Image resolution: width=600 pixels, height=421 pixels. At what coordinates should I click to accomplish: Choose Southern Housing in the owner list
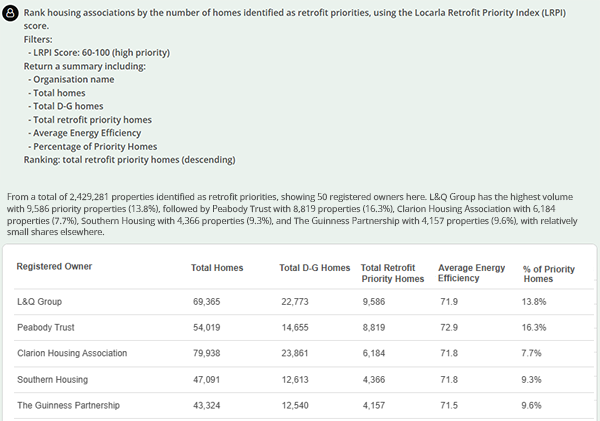click(53, 380)
